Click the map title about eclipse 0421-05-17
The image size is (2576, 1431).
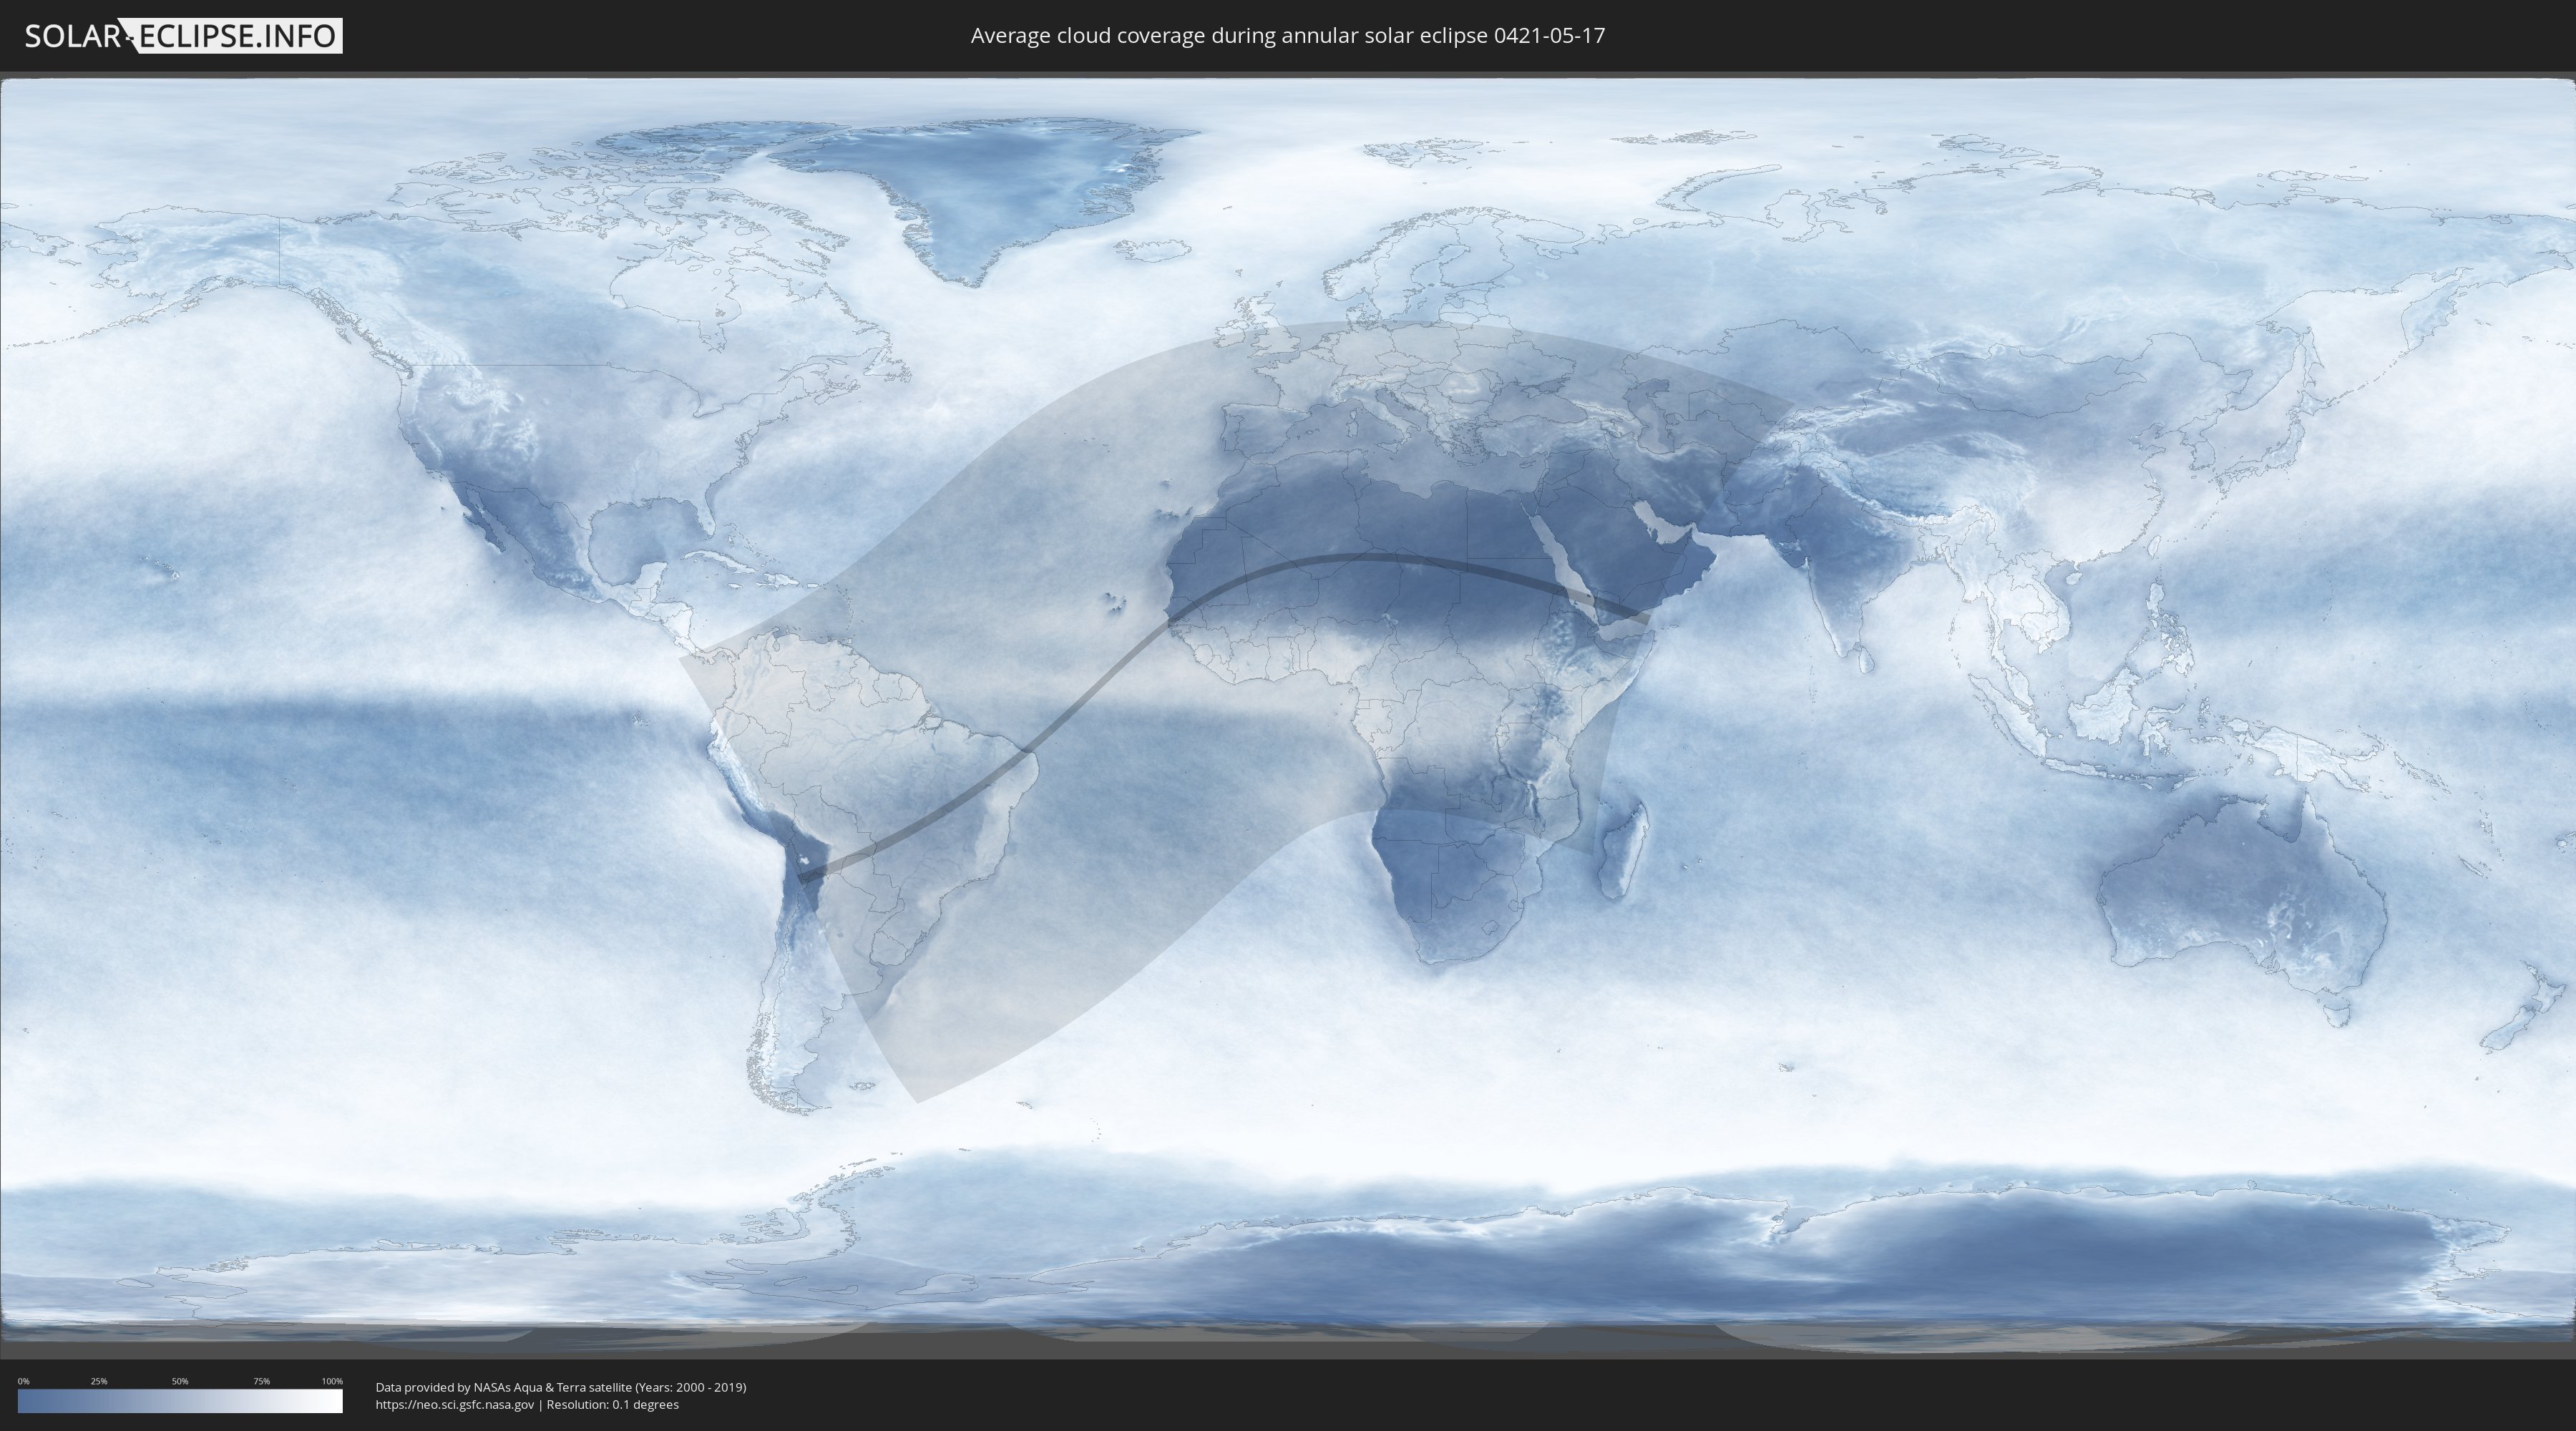tap(1287, 36)
